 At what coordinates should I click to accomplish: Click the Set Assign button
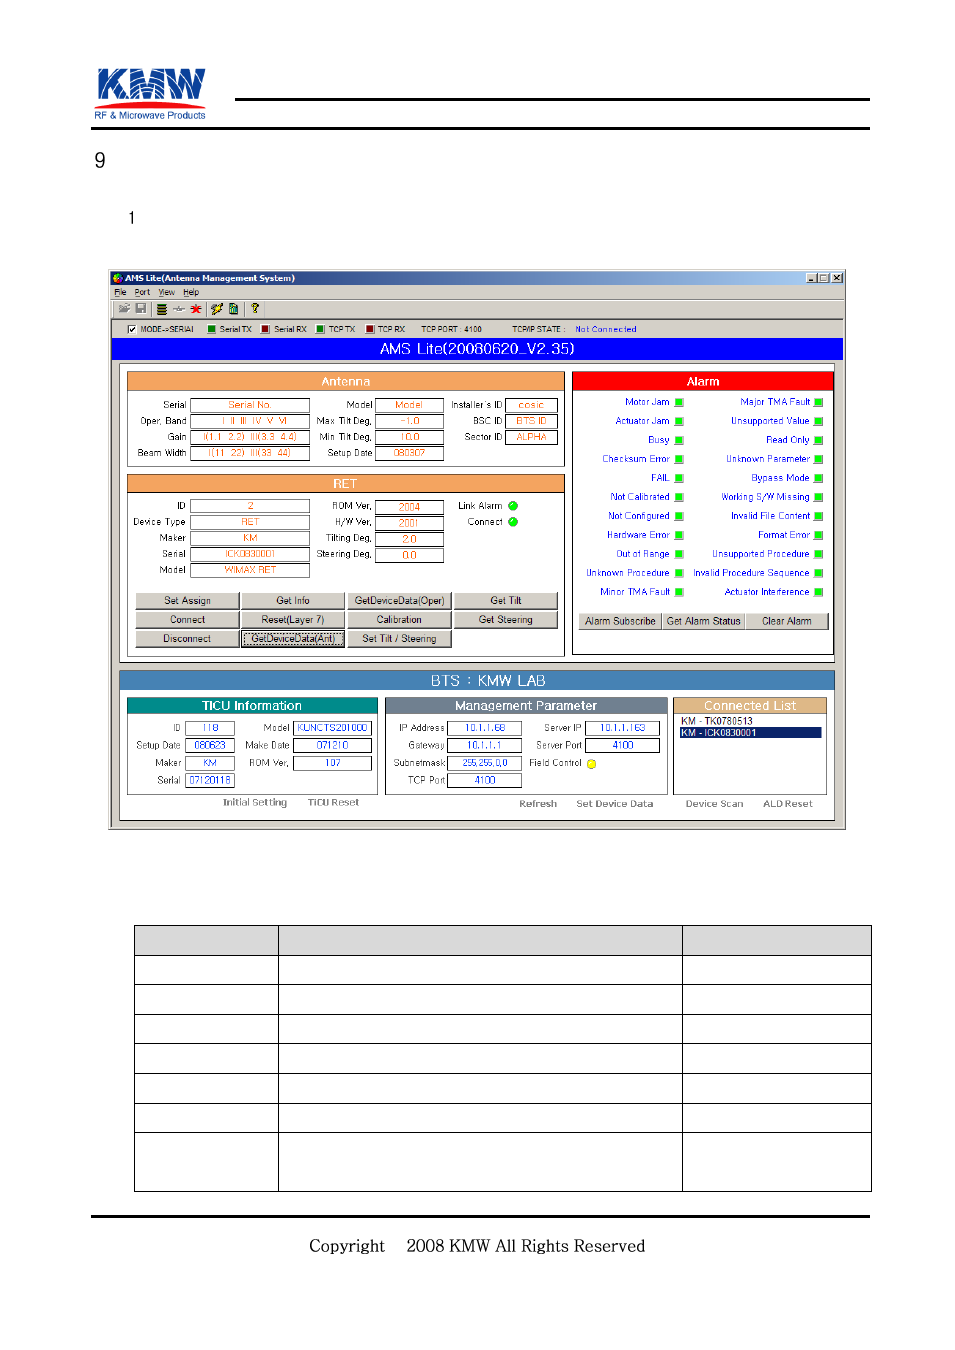pyautogui.click(x=188, y=601)
